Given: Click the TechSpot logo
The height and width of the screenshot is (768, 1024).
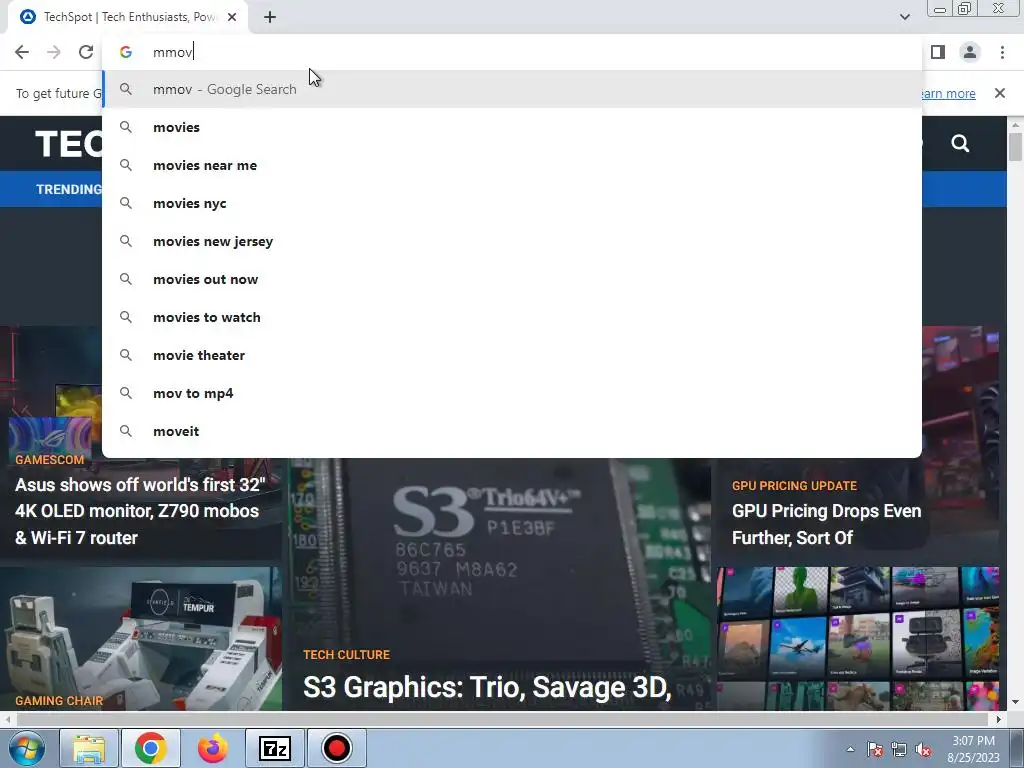Looking at the screenshot, I should (x=69, y=144).
